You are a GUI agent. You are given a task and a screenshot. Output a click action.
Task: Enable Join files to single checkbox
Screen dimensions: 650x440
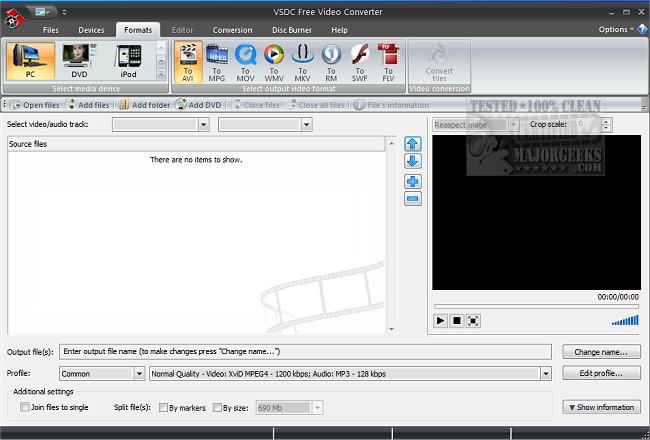[x=25, y=407]
